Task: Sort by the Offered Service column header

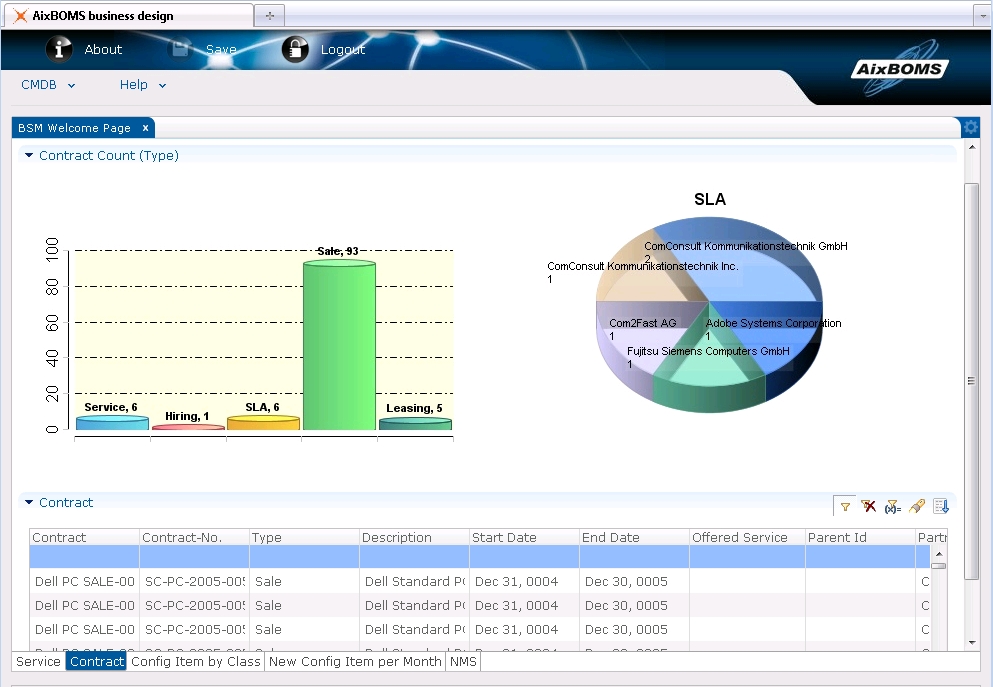Action: (x=747, y=538)
